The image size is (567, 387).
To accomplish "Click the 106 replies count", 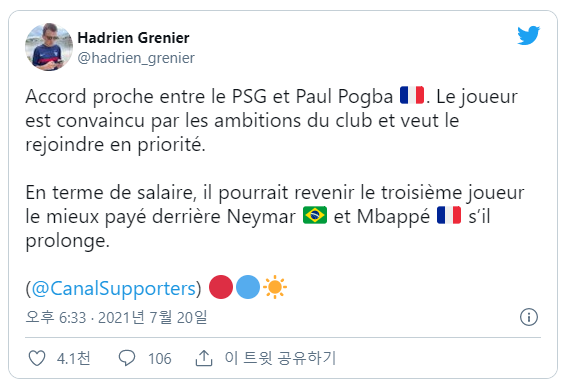I will tap(159, 358).
